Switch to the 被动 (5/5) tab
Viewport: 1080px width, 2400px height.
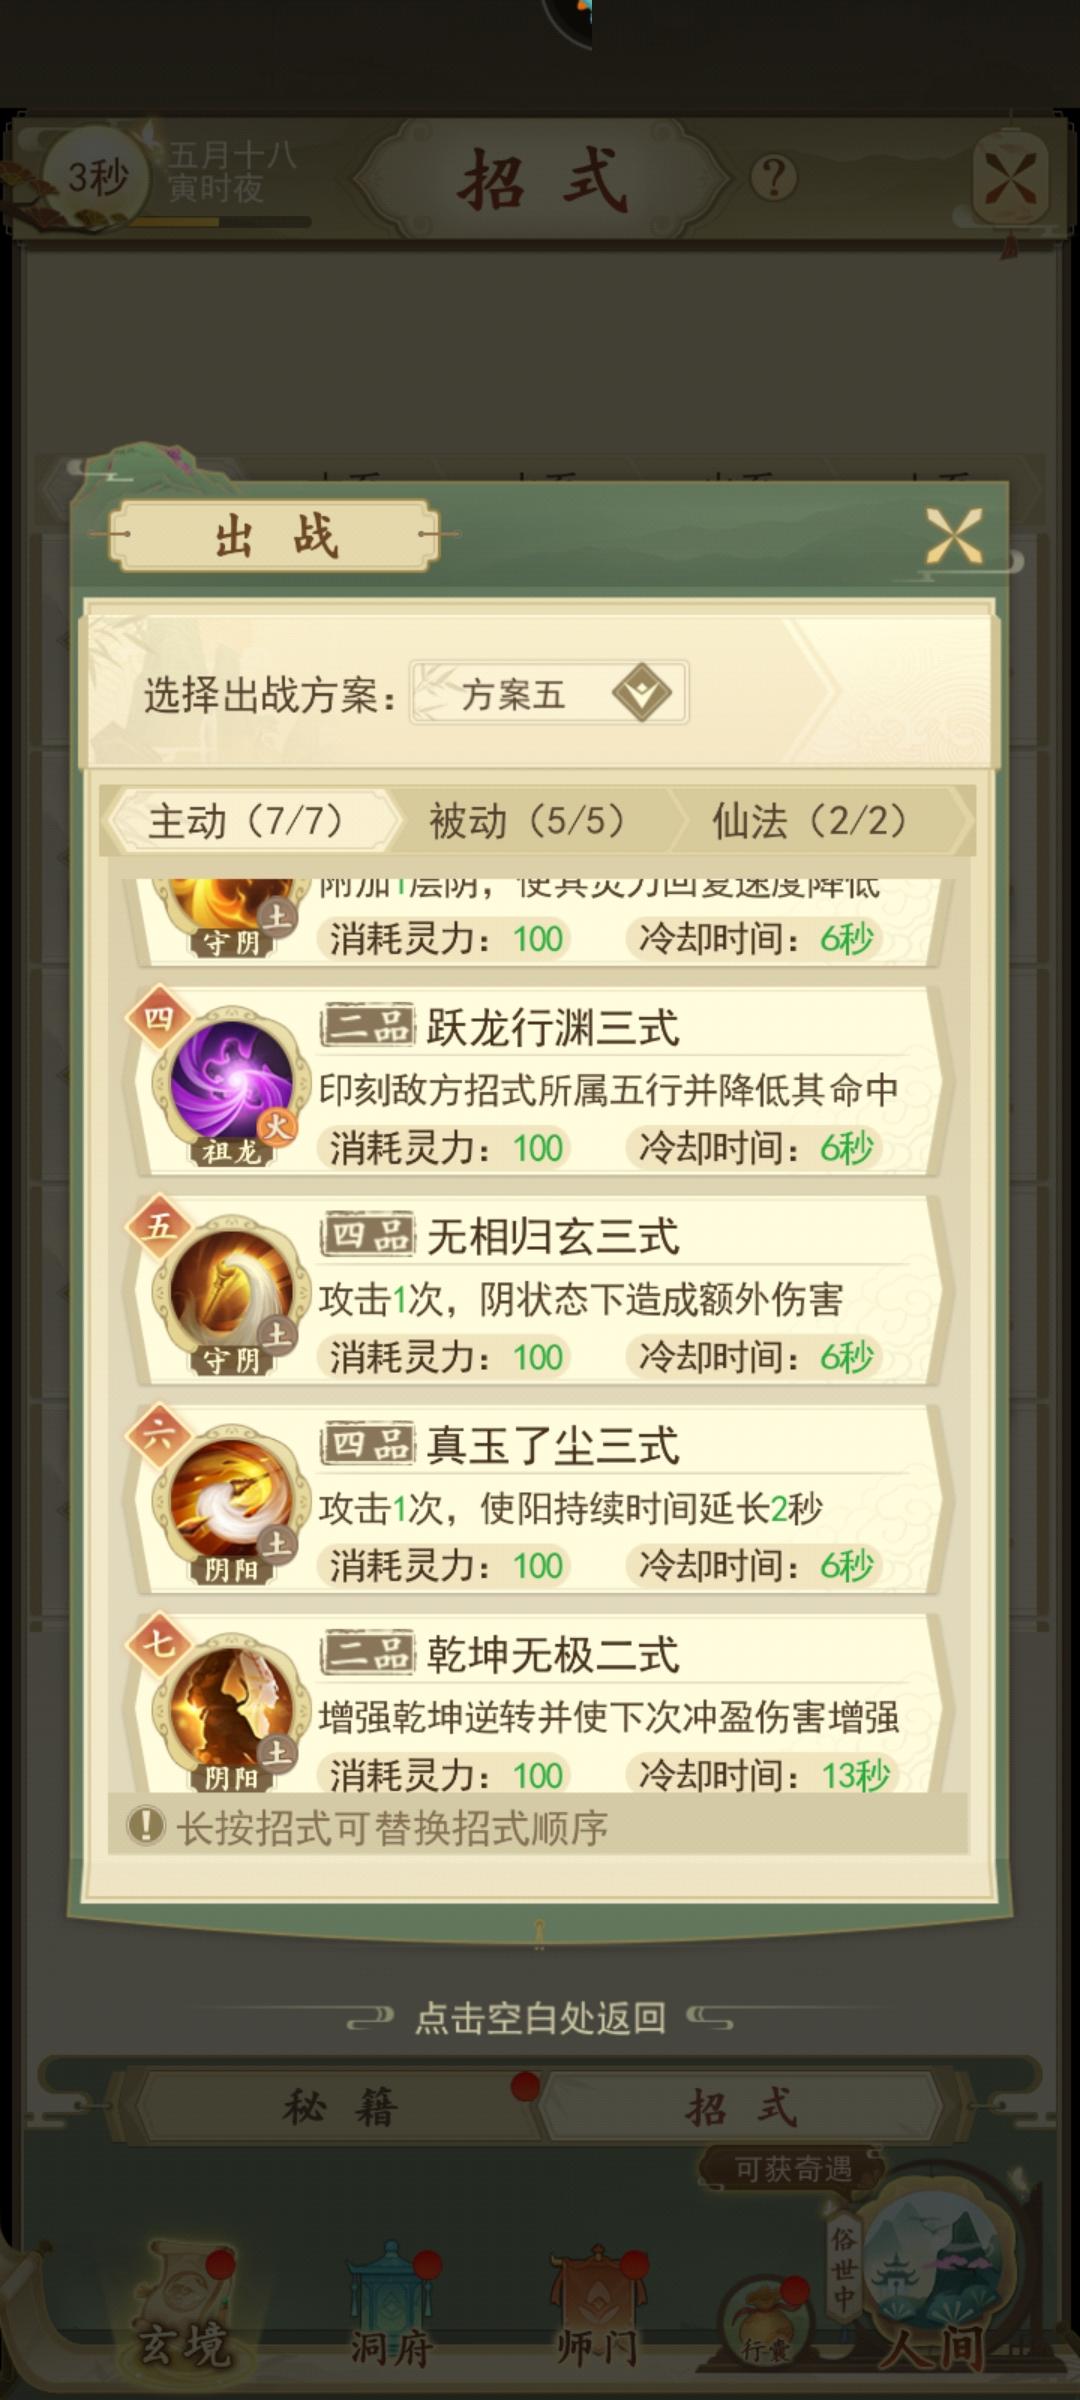[x=528, y=821]
